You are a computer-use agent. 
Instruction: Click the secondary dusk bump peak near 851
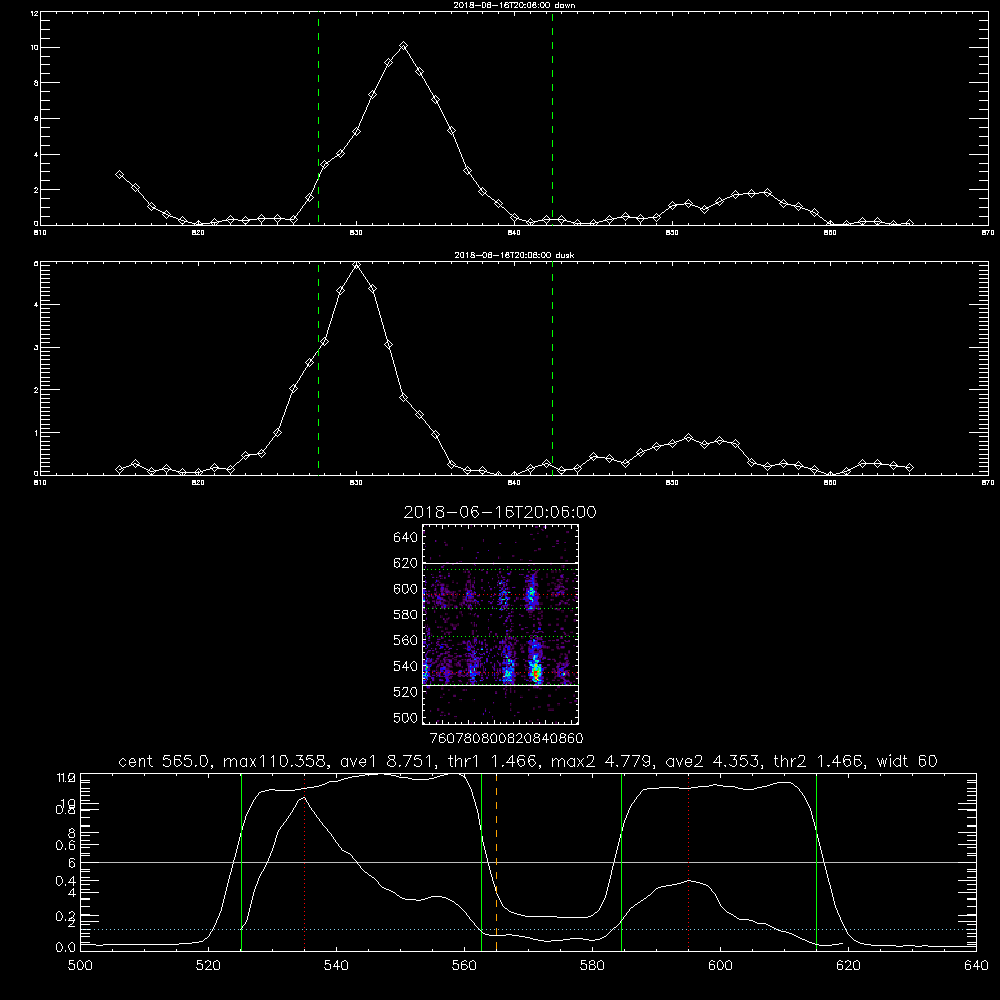click(x=688, y=438)
